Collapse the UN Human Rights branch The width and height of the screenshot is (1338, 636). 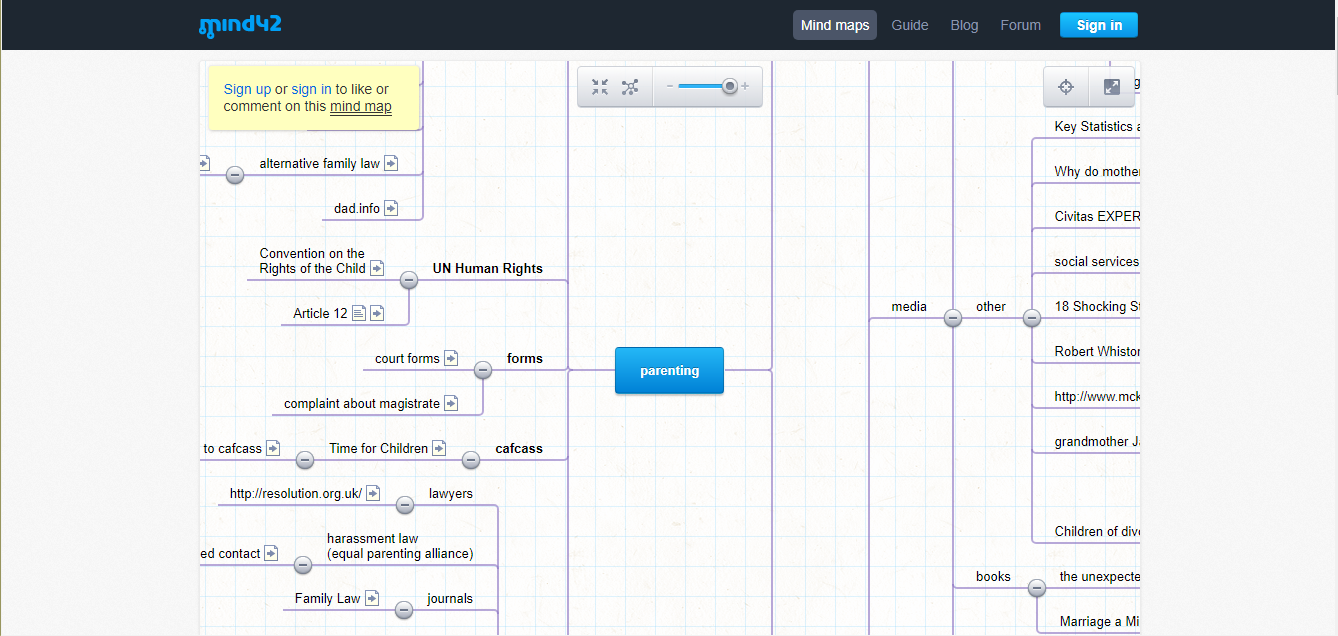click(x=409, y=280)
